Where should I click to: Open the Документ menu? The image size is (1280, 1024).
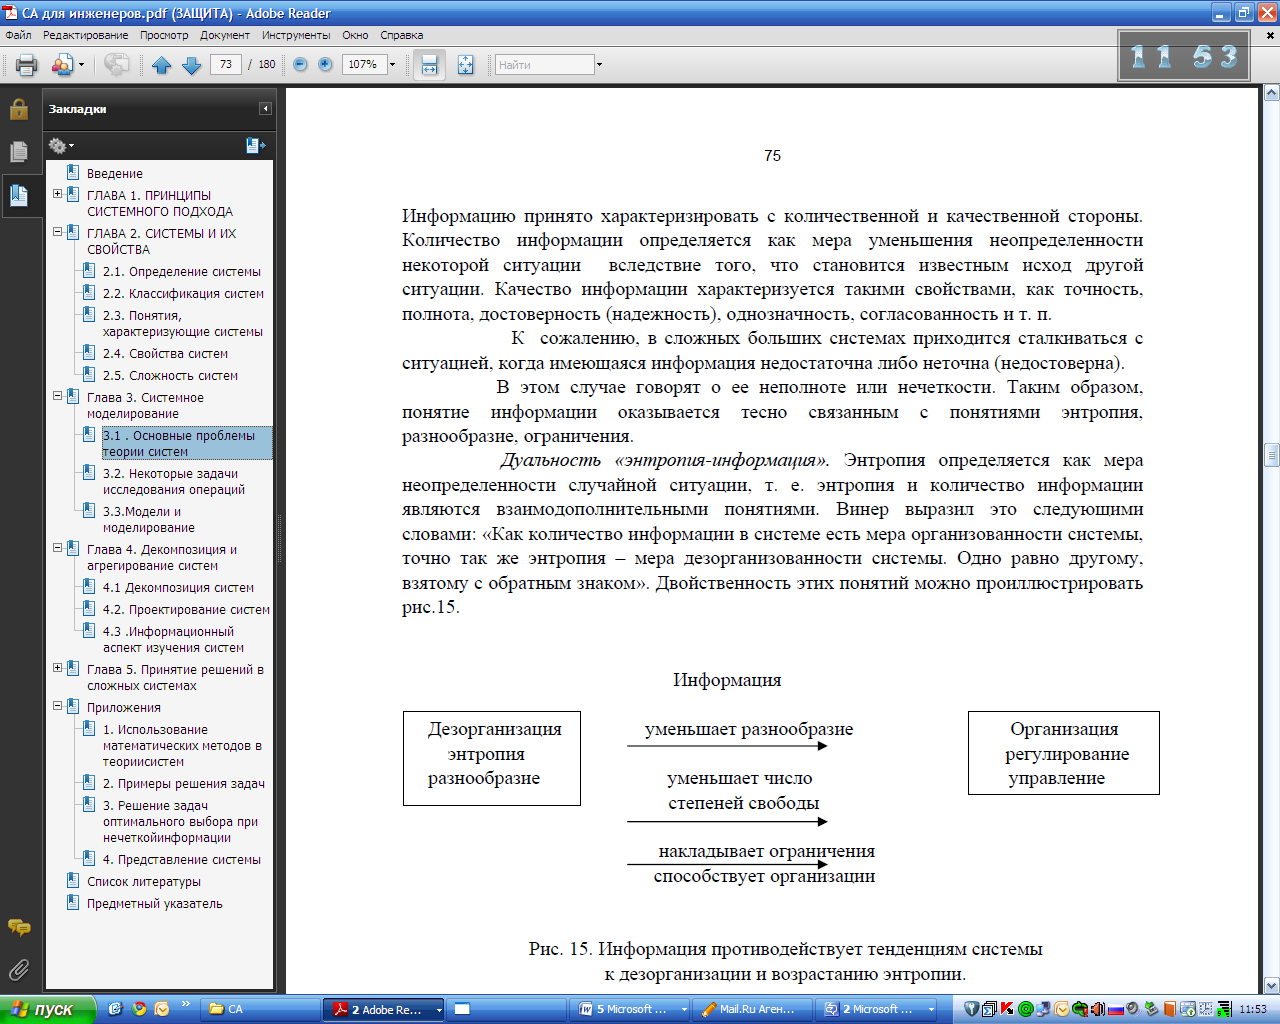(225, 35)
